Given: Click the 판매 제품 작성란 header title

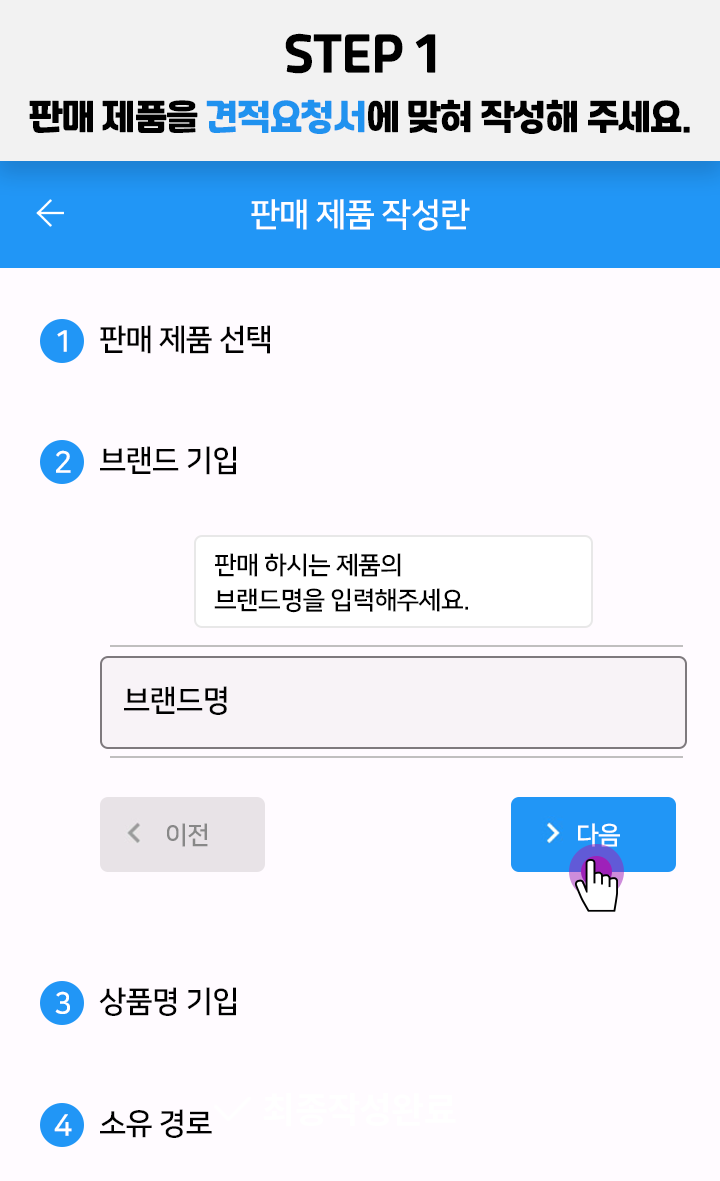Looking at the screenshot, I should (360, 214).
